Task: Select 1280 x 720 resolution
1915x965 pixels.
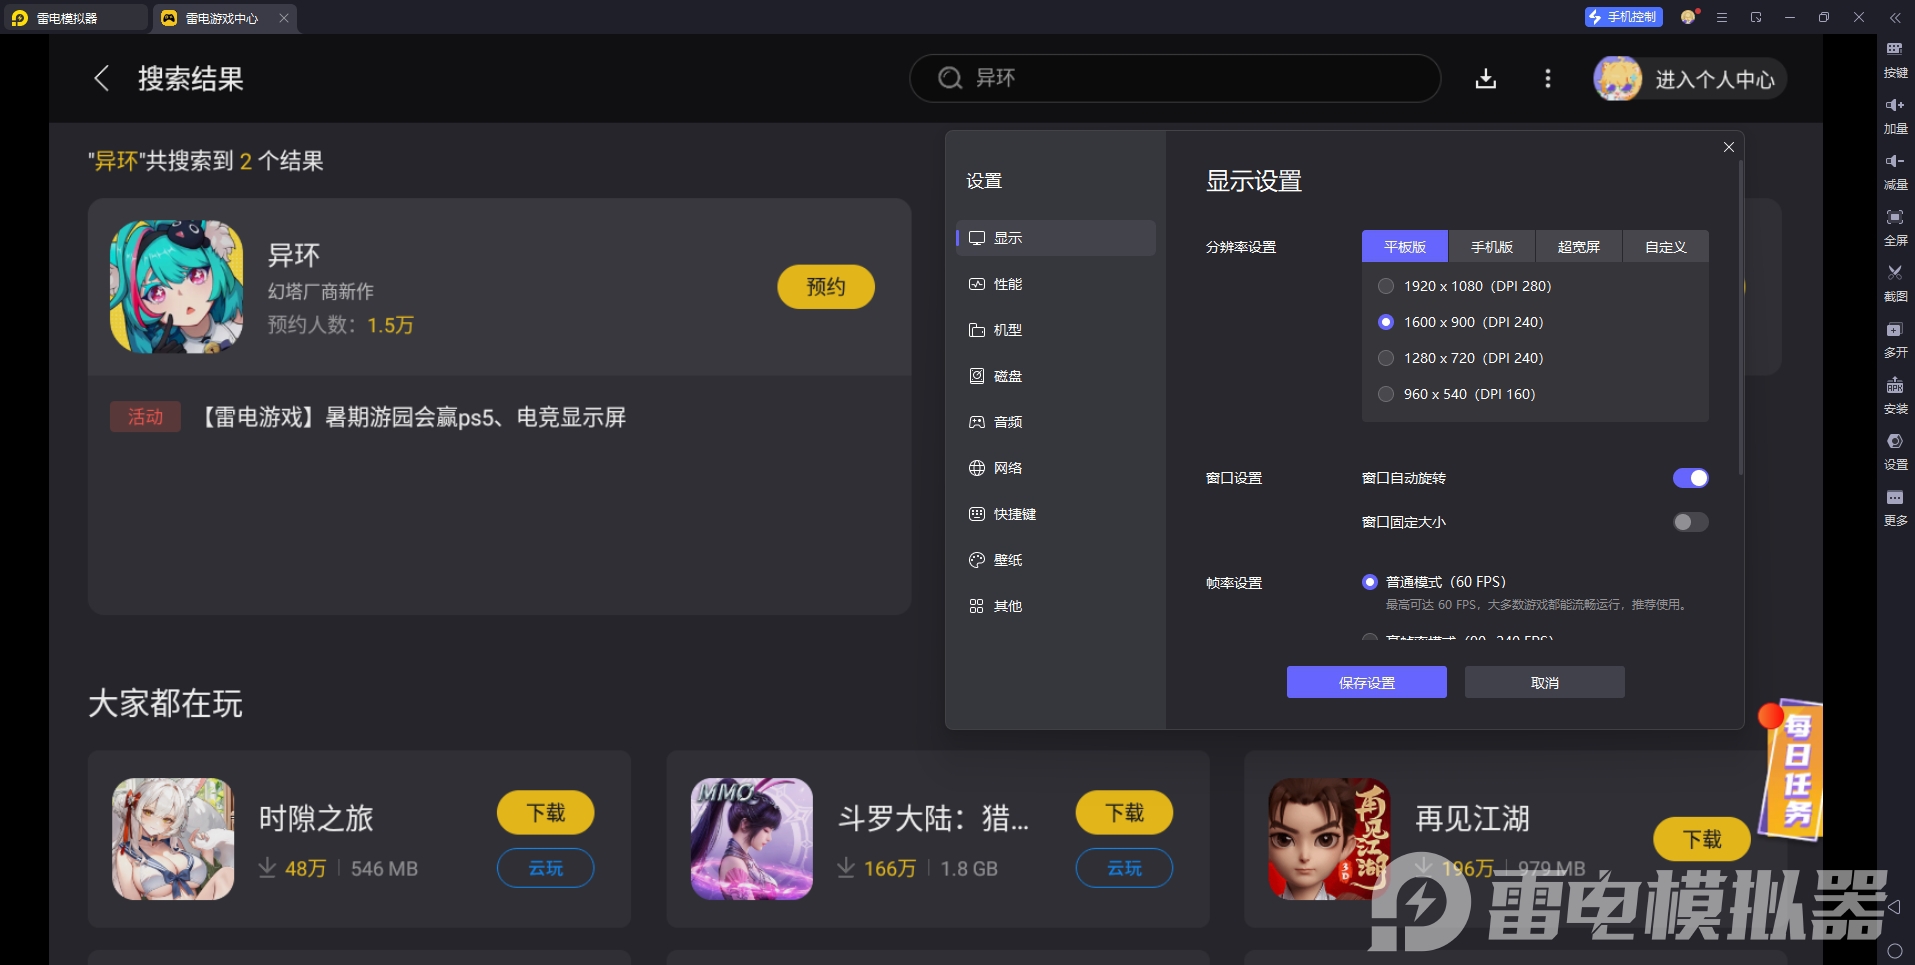Action: pyautogui.click(x=1386, y=358)
